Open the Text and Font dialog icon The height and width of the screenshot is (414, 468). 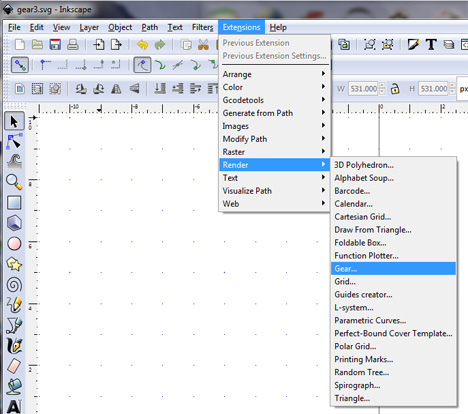point(431,44)
